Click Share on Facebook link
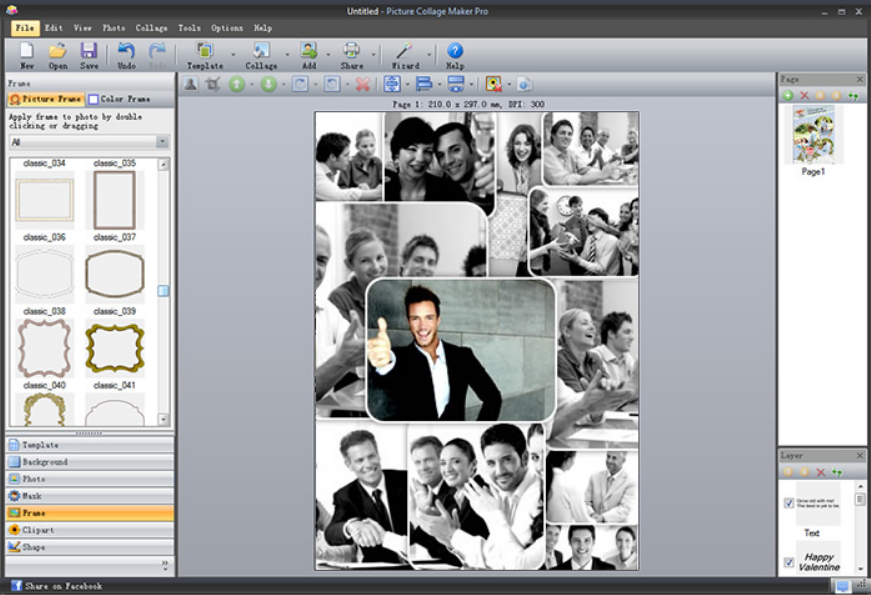871x595 pixels. point(57,586)
